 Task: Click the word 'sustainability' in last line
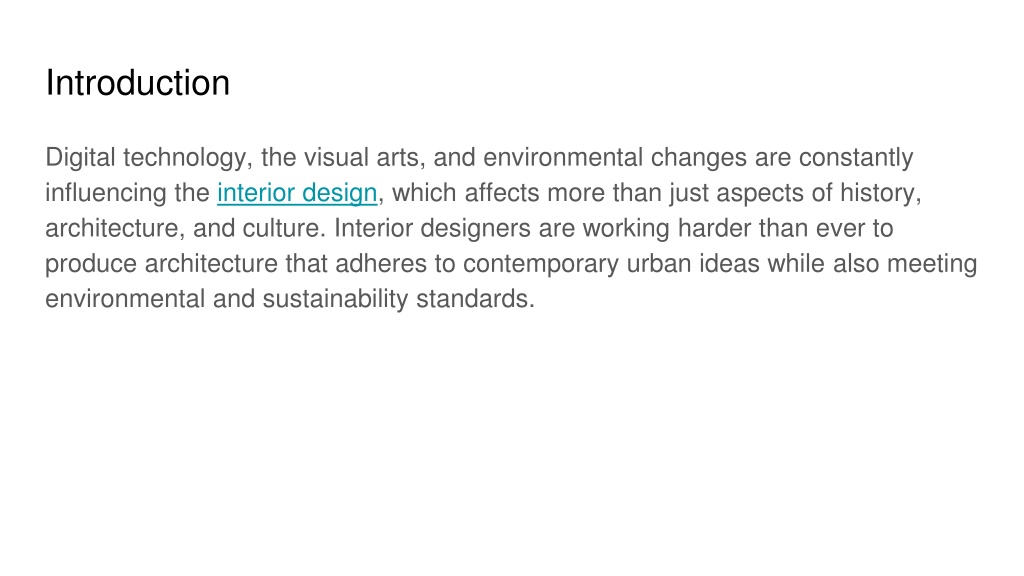335,299
